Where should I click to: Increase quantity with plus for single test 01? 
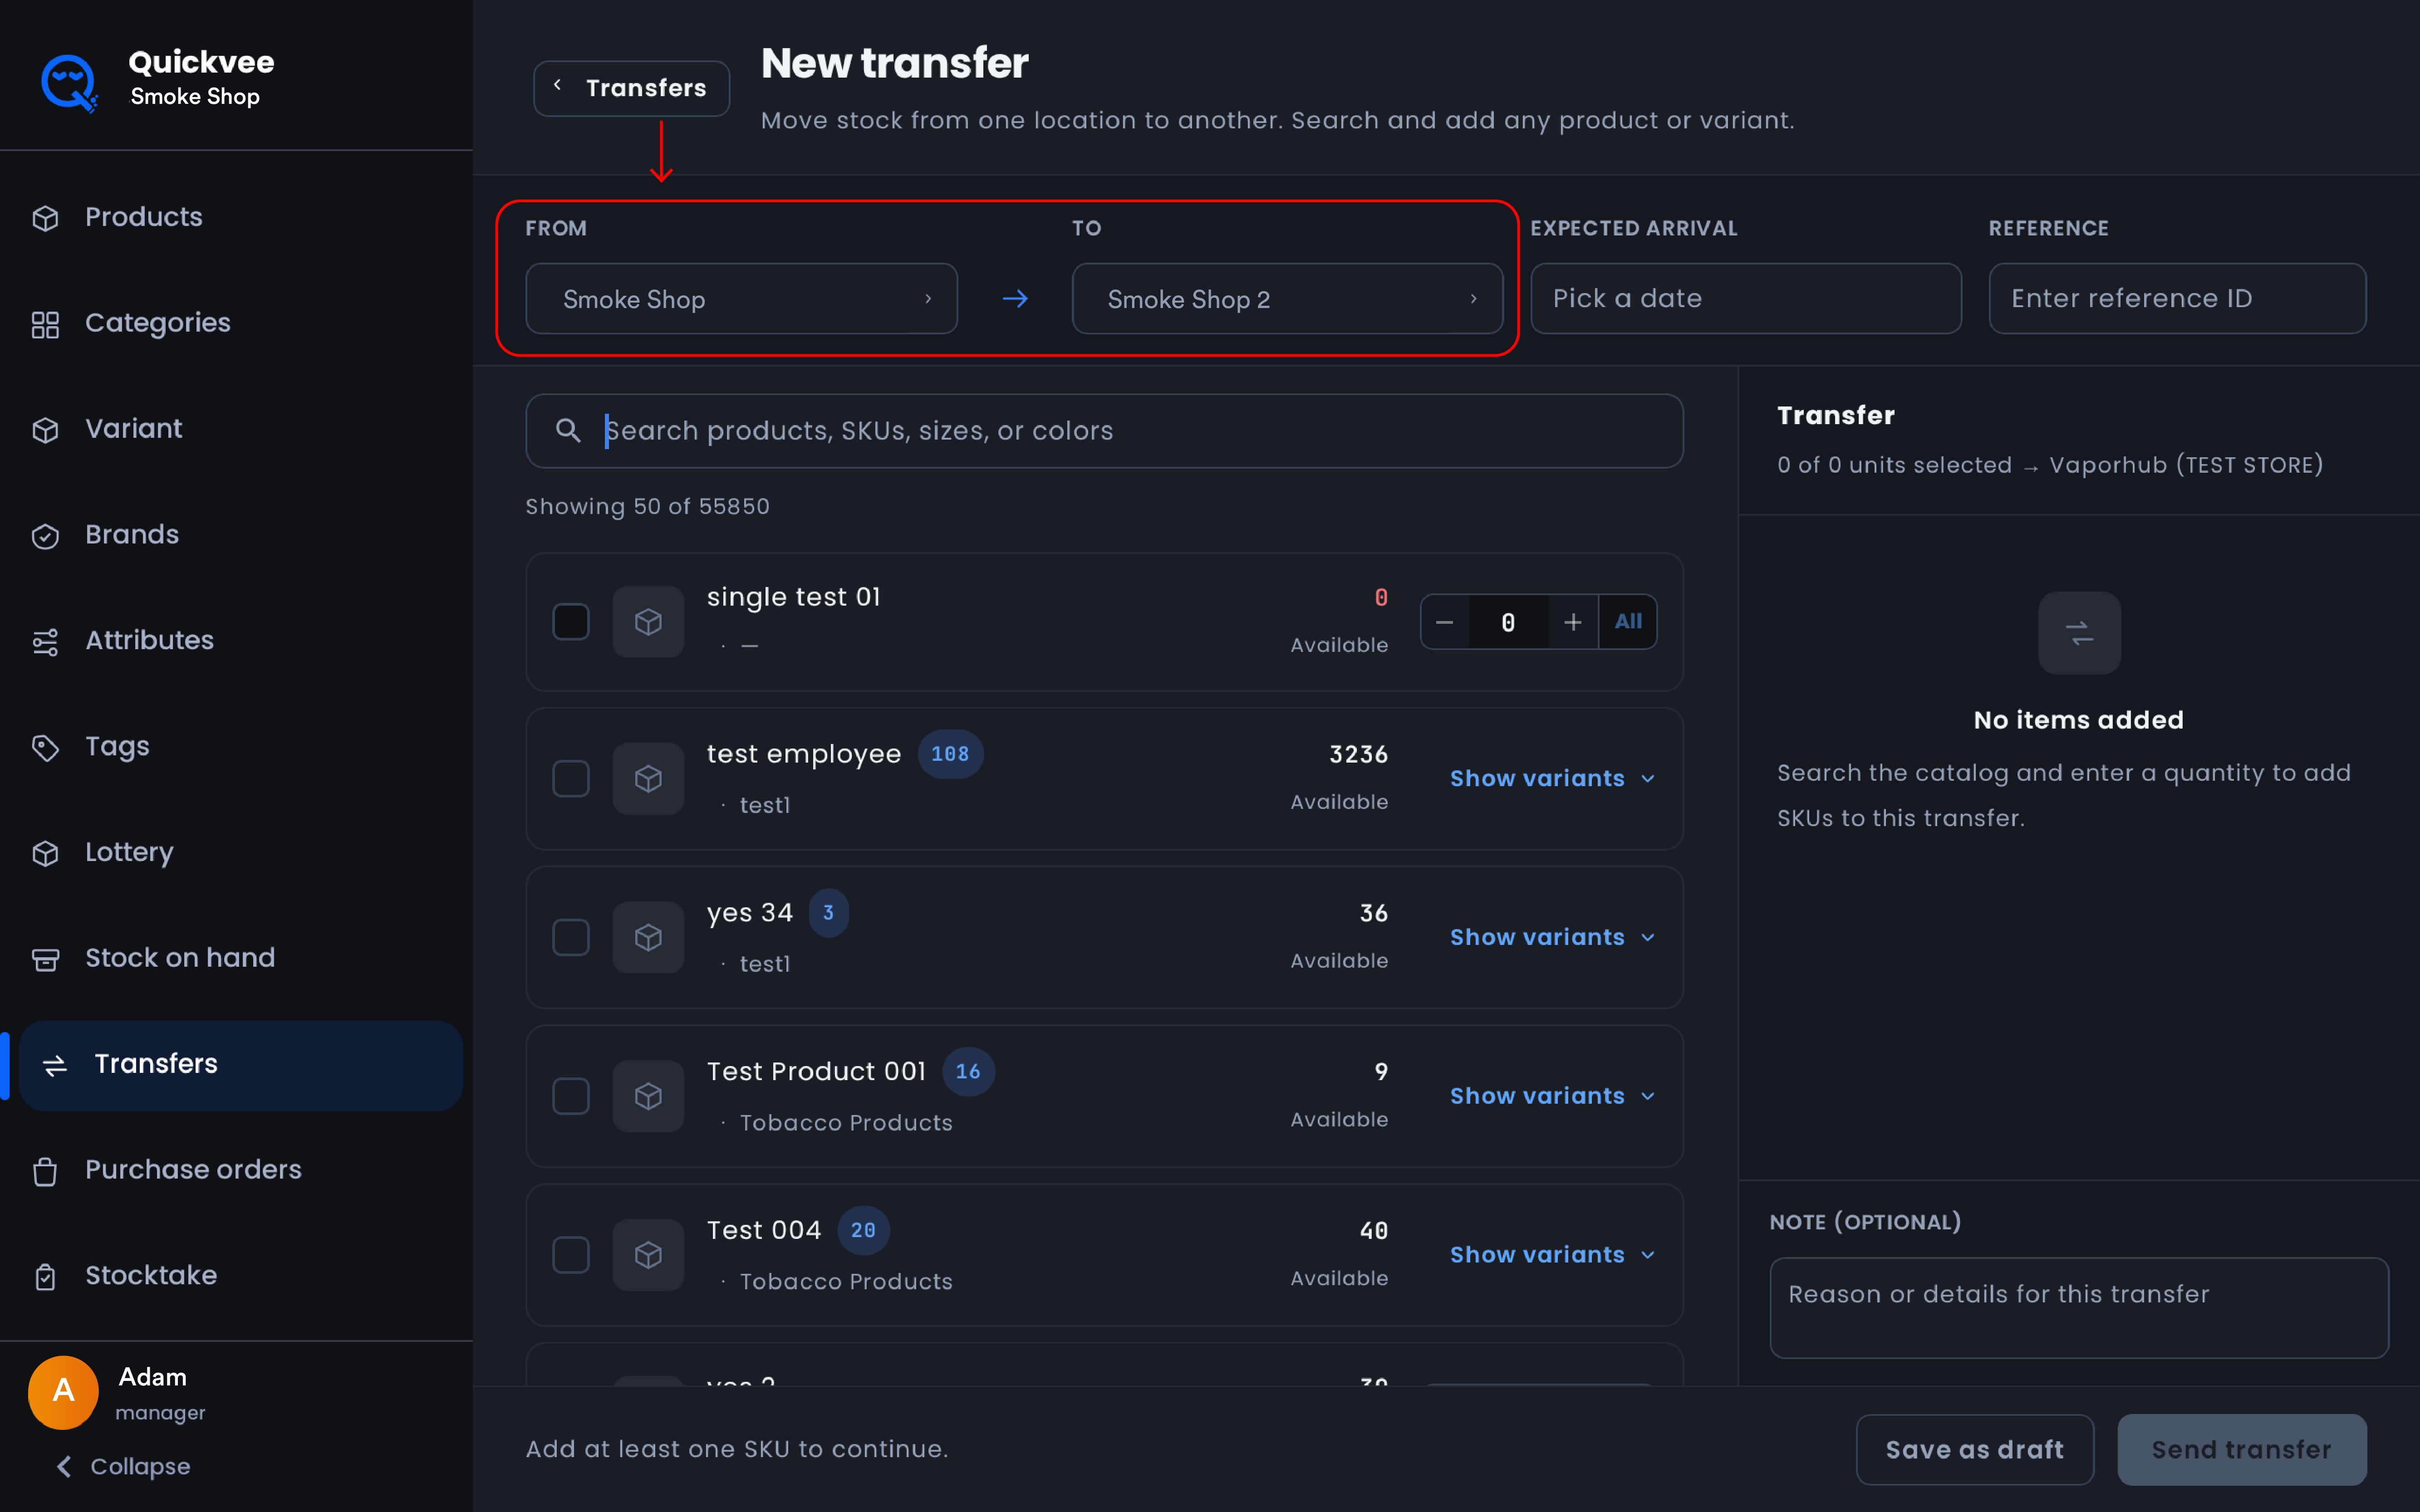[1572, 622]
